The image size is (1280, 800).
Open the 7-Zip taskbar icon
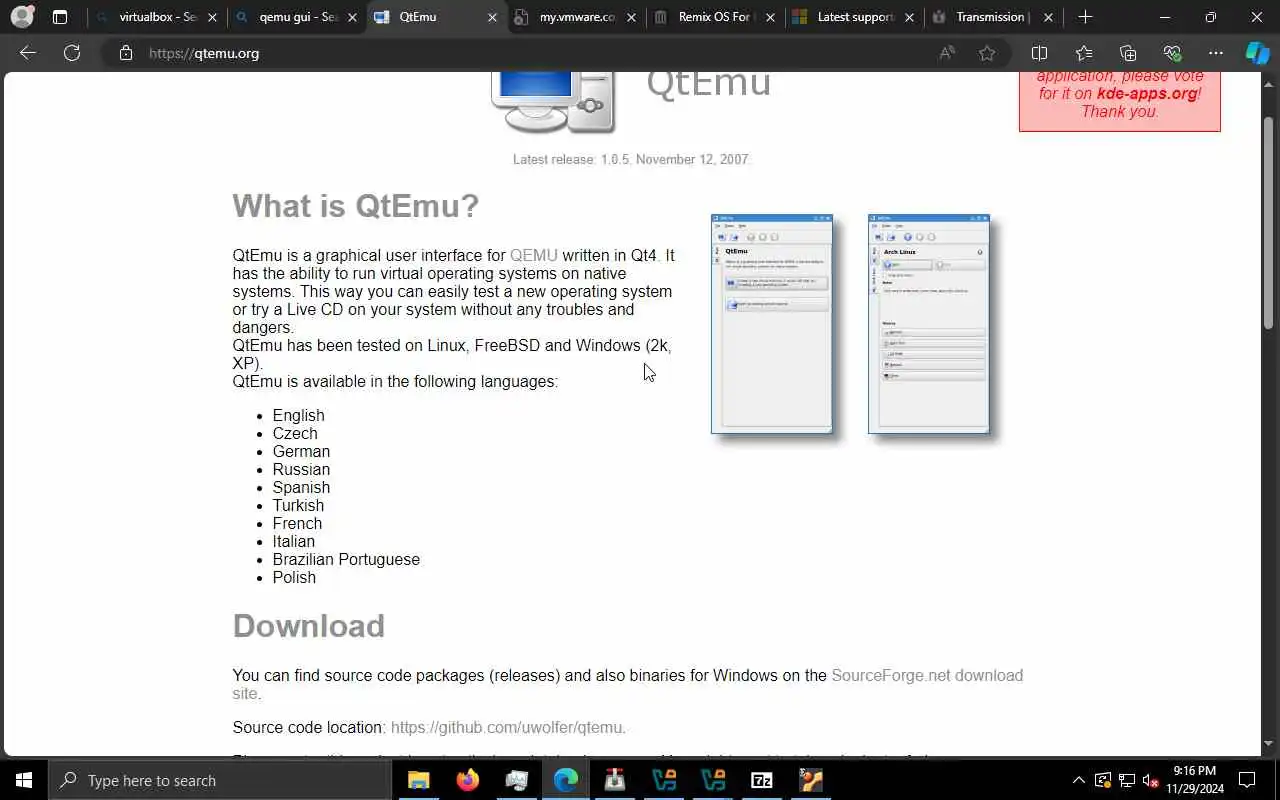coord(762,780)
